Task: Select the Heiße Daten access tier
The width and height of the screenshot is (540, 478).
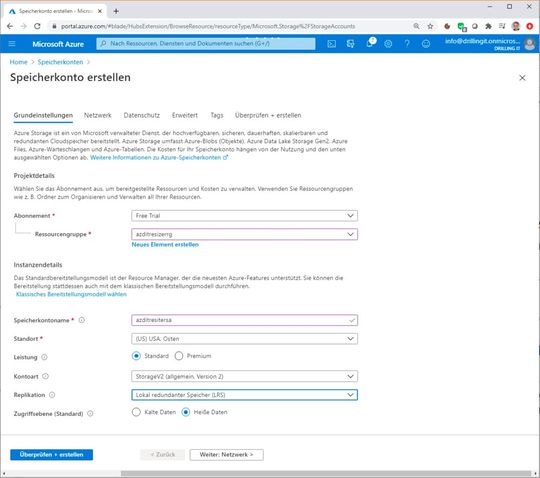Action: pos(186,412)
